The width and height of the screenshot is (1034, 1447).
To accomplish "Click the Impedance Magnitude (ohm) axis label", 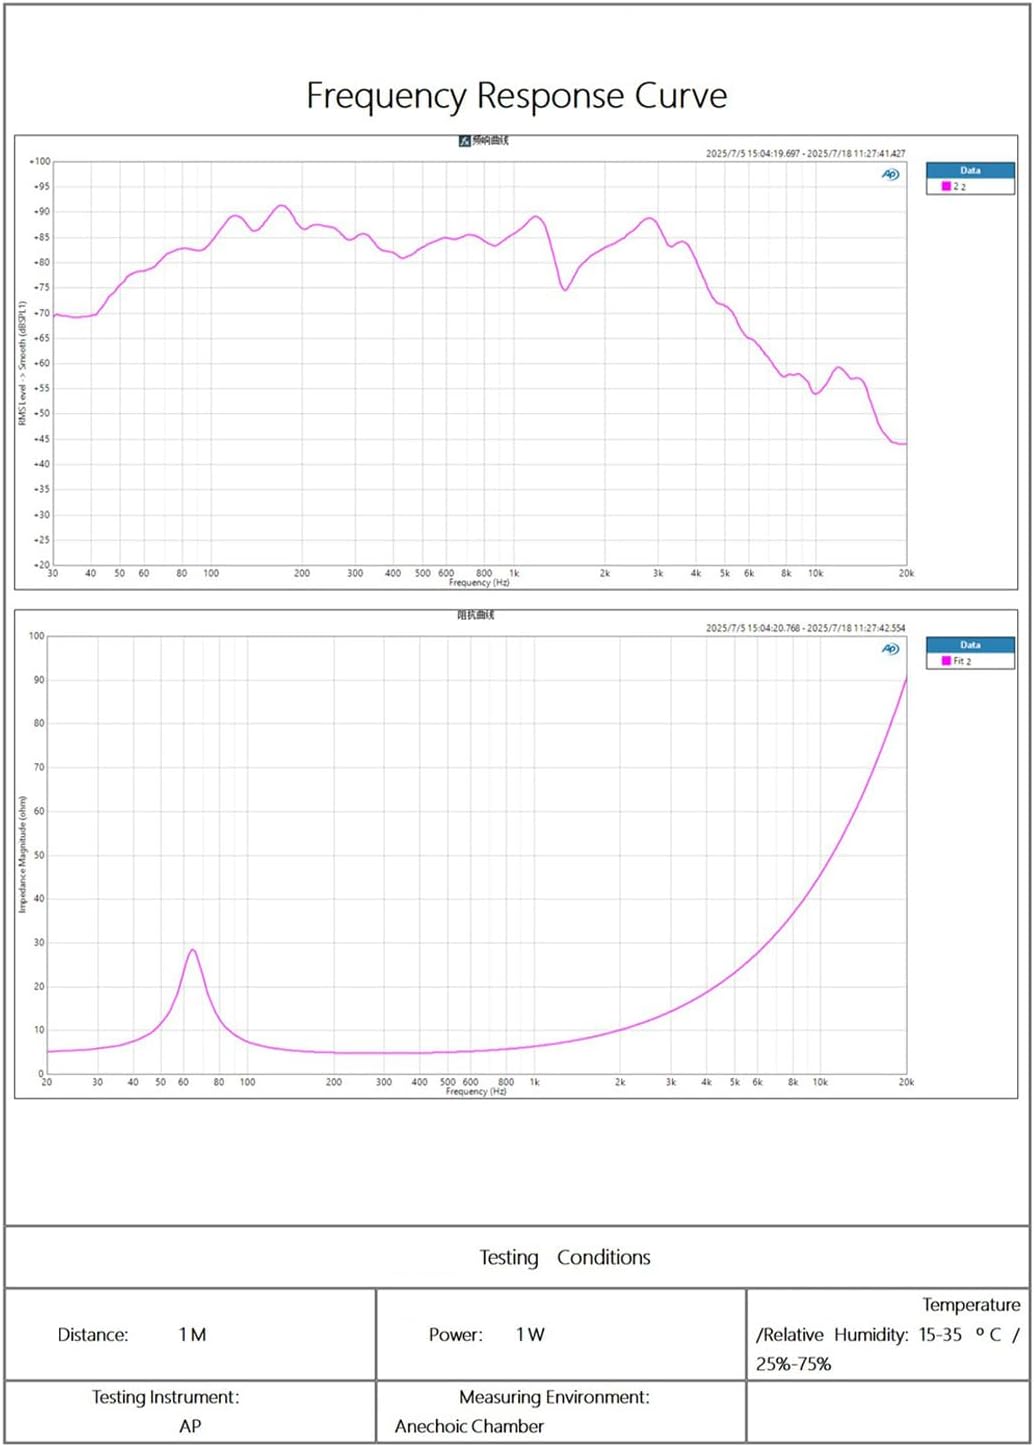I will tap(22, 854).
